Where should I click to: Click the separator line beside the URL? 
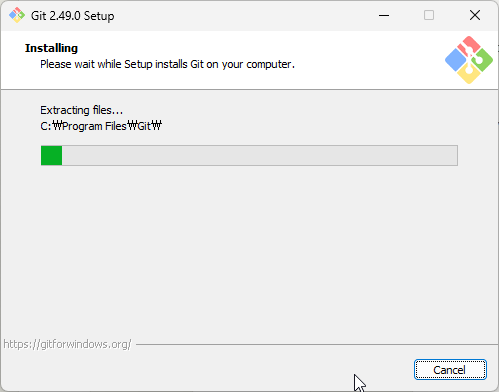point(317,344)
